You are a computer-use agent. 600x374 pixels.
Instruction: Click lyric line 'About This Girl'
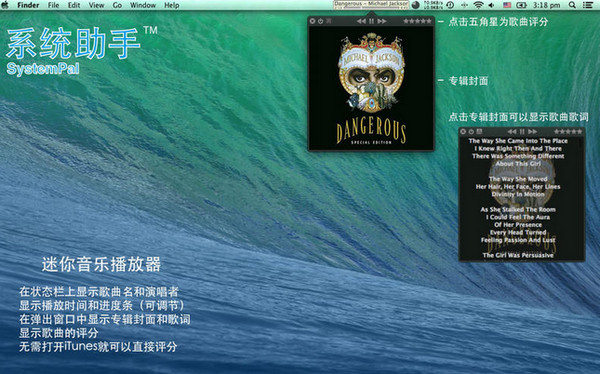coord(518,164)
